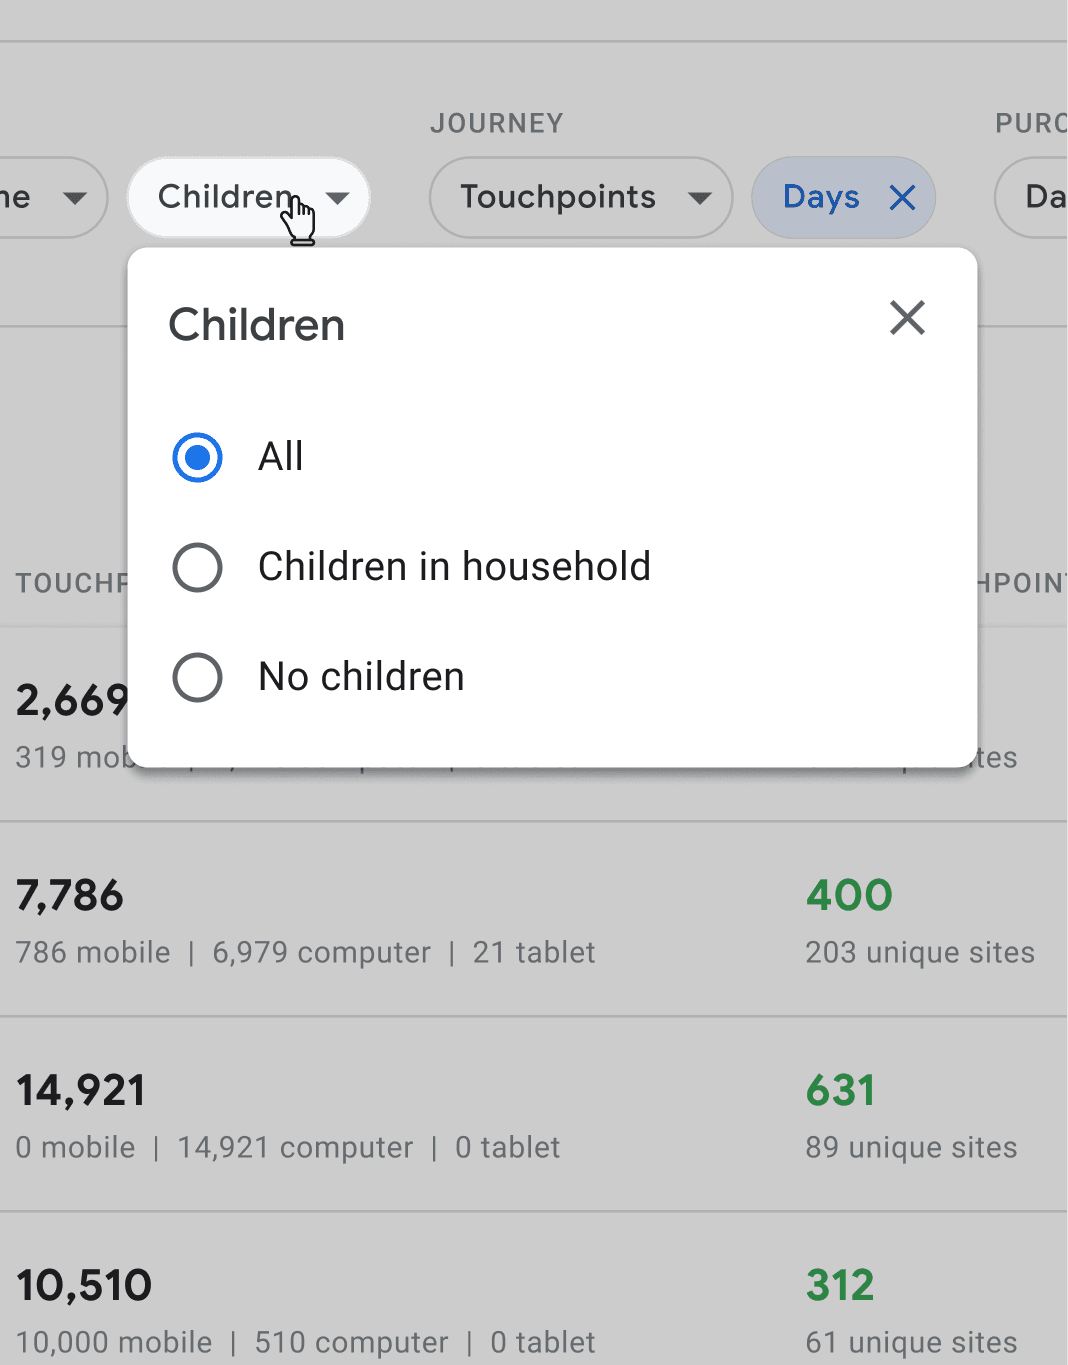Click the 400 unique touchpoints value
This screenshot has width=1068, height=1365.
[x=849, y=896]
